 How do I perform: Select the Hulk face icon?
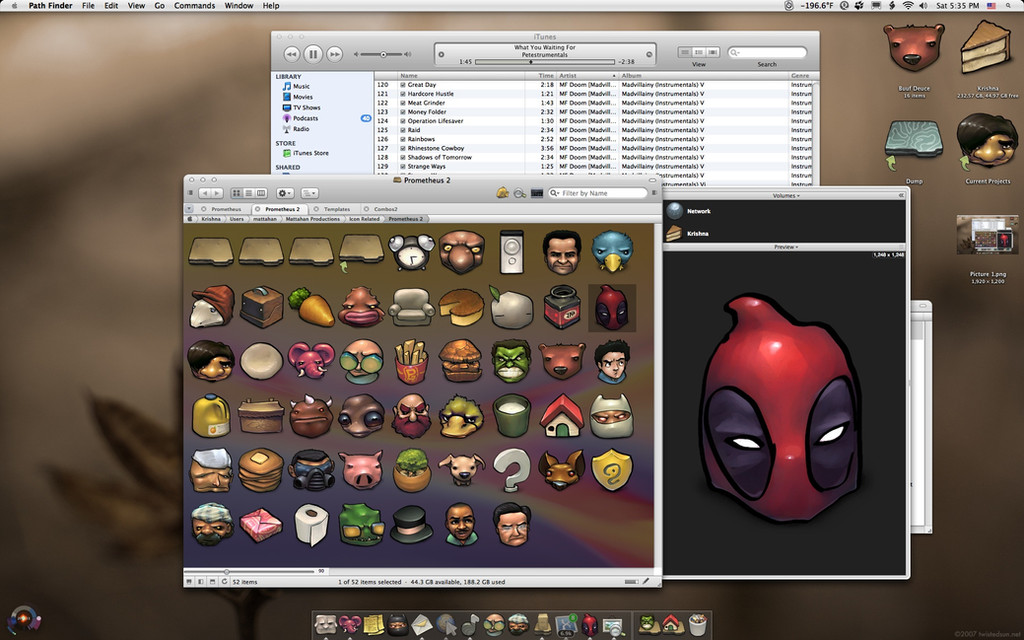click(x=511, y=360)
